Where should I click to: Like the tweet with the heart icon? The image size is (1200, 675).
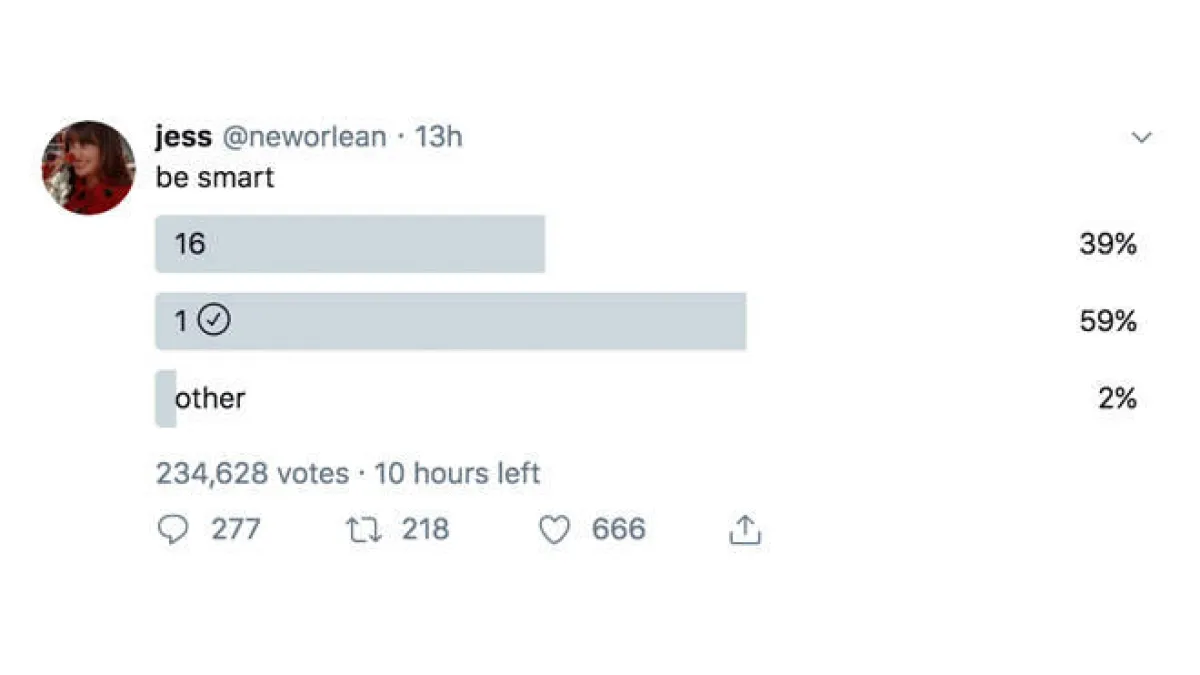coord(554,530)
